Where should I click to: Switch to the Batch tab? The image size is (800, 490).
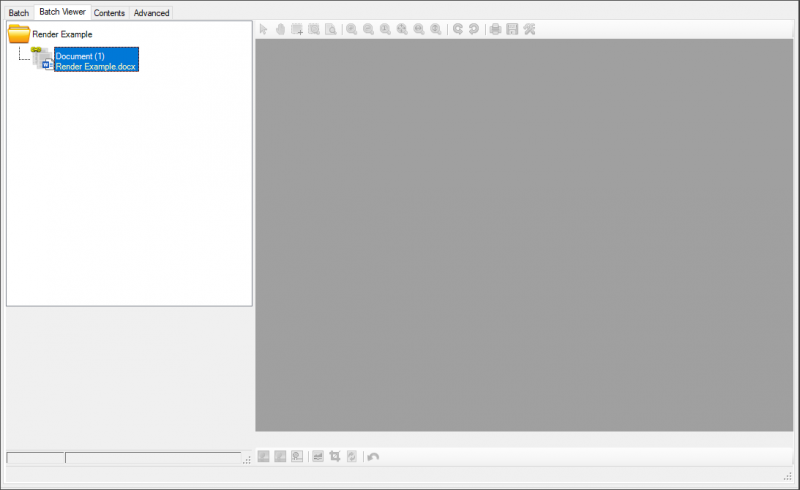pyautogui.click(x=19, y=13)
